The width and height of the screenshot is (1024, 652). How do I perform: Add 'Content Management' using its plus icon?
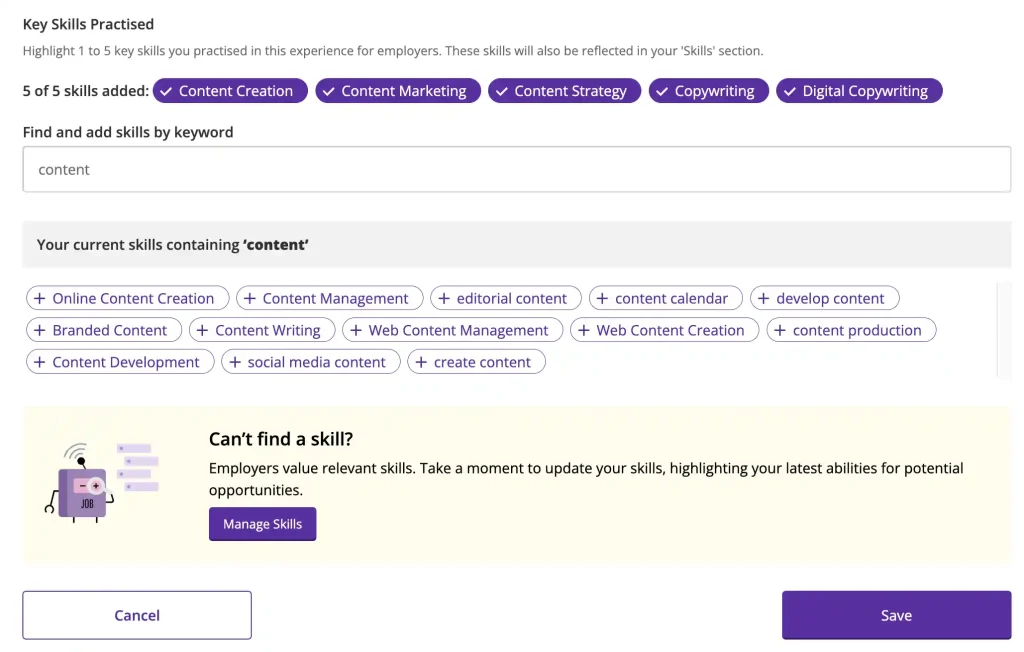249,297
